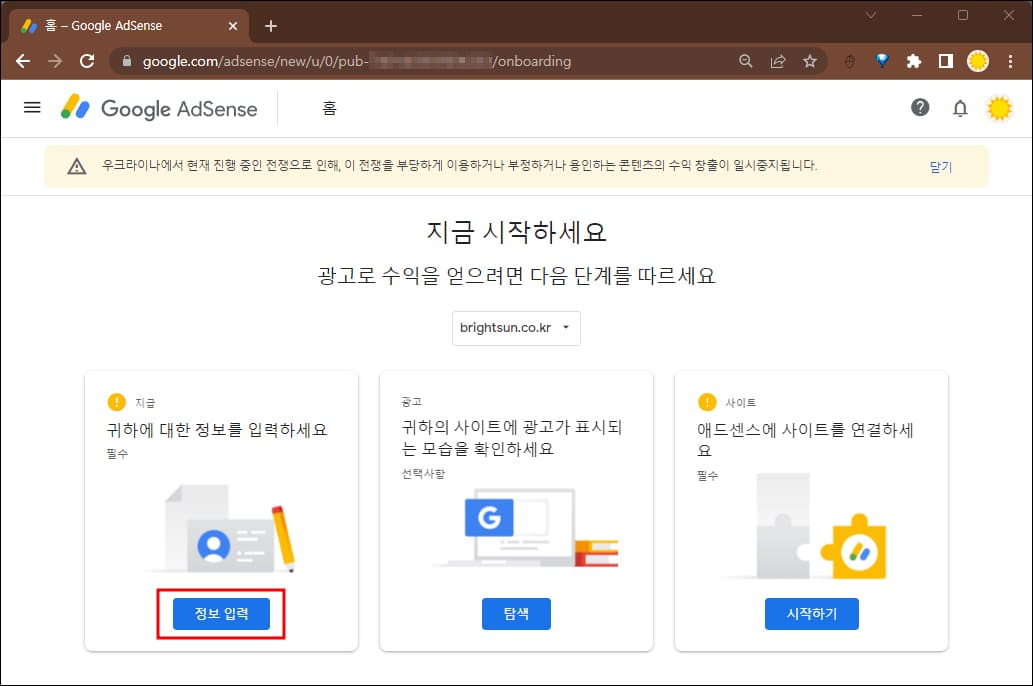This screenshot has width=1033, height=686.
Task: Click the blue gem extension icon
Action: click(x=882, y=61)
